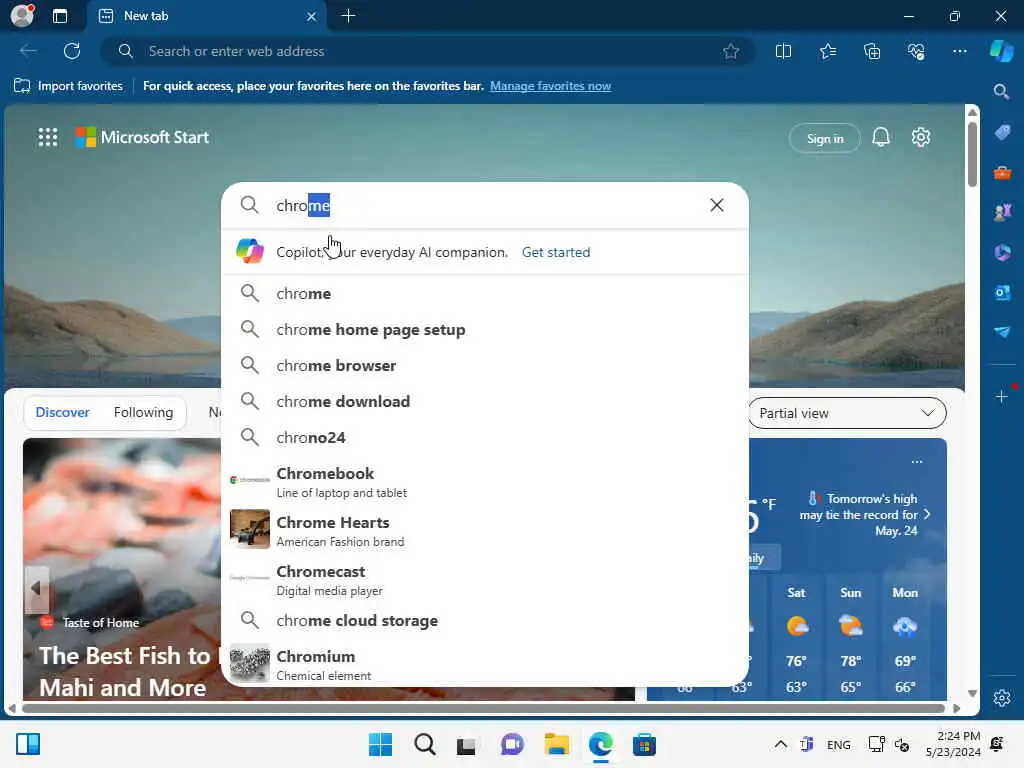Clear search box with X

(716, 205)
